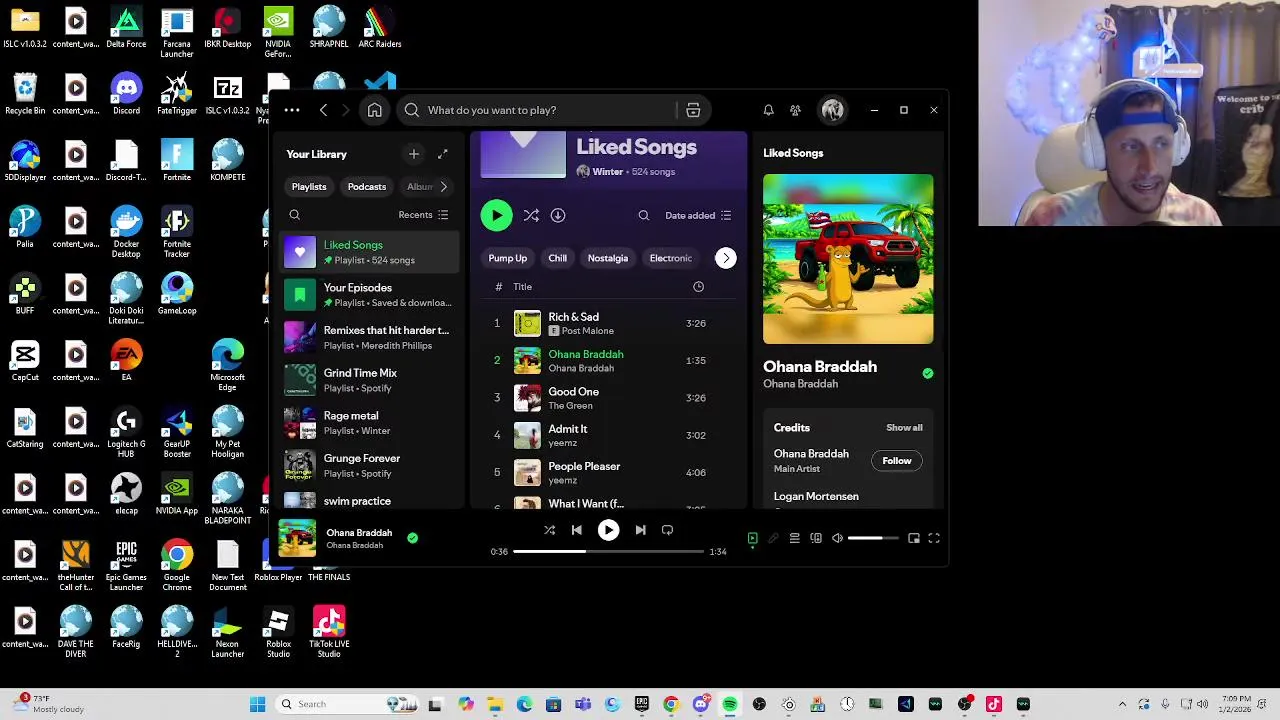Skip to previous track
The image size is (1280, 720).
(x=576, y=530)
